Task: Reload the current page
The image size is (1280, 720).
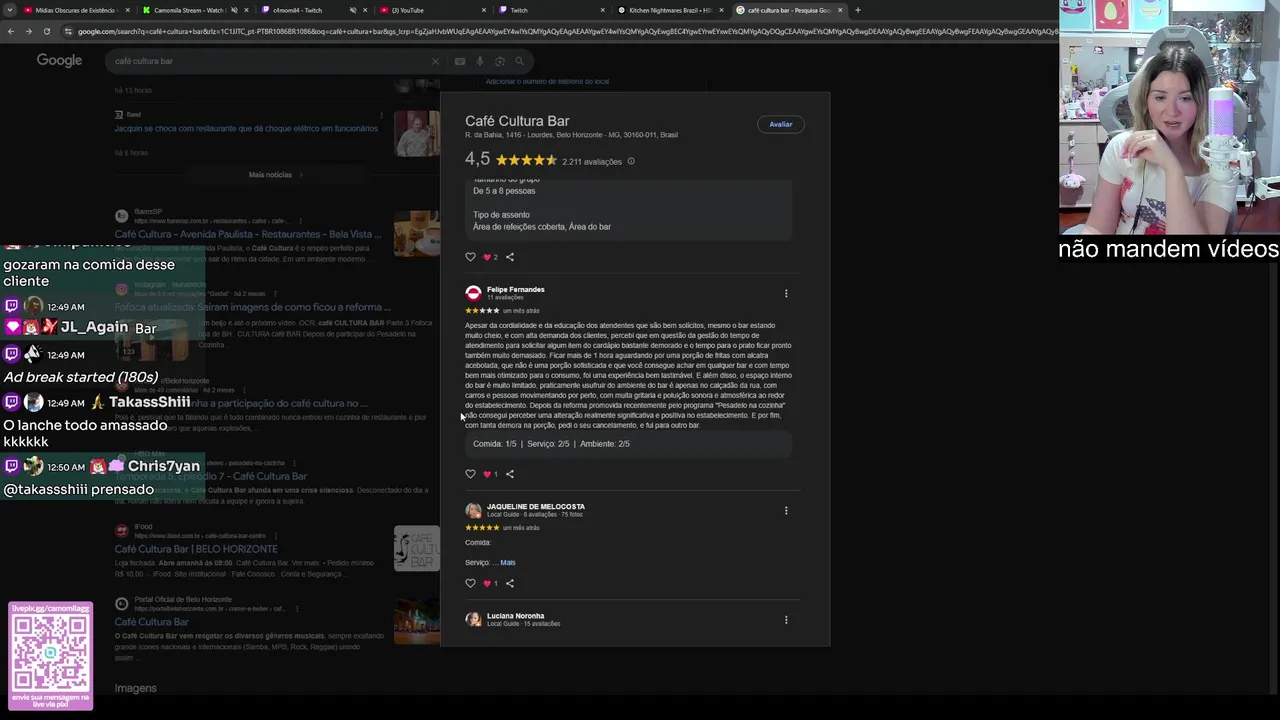Action: (x=45, y=31)
